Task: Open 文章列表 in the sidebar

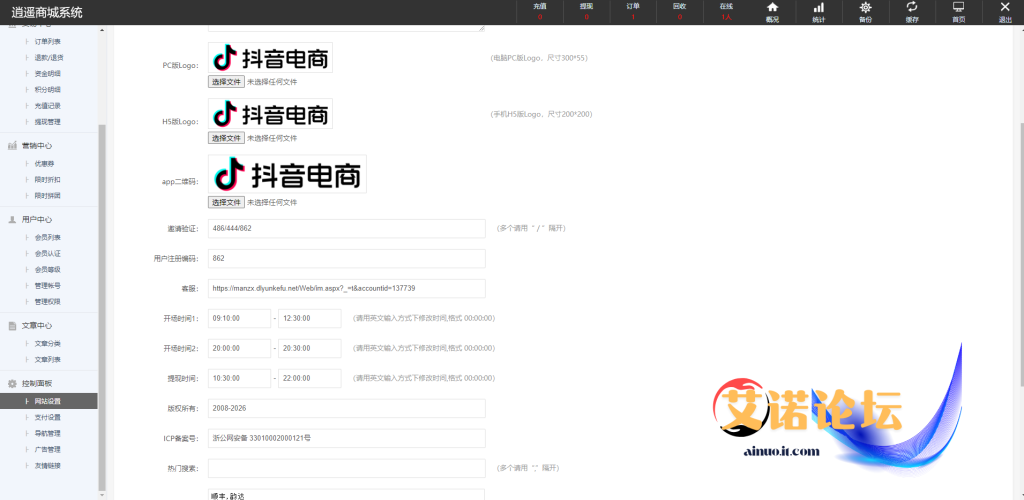Action: pyautogui.click(x=48, y=359)
